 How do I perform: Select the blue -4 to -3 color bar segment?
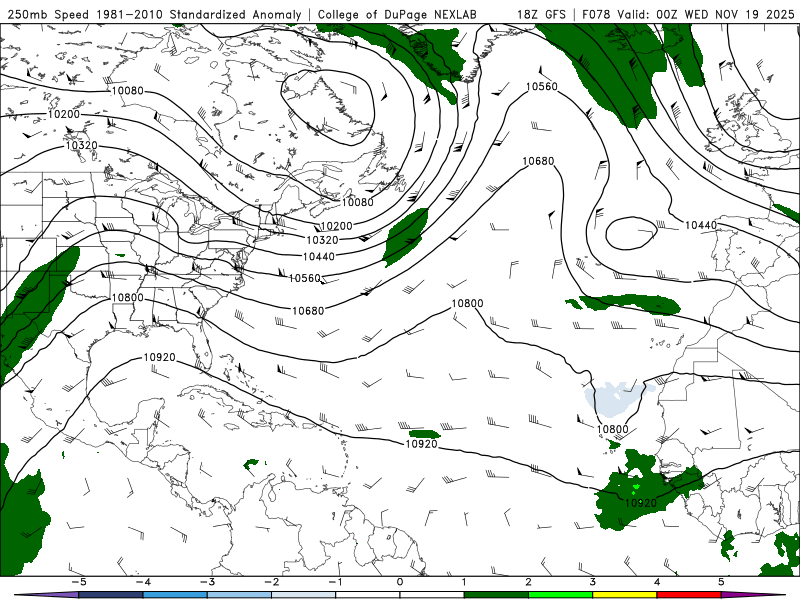tap(175, 595)
